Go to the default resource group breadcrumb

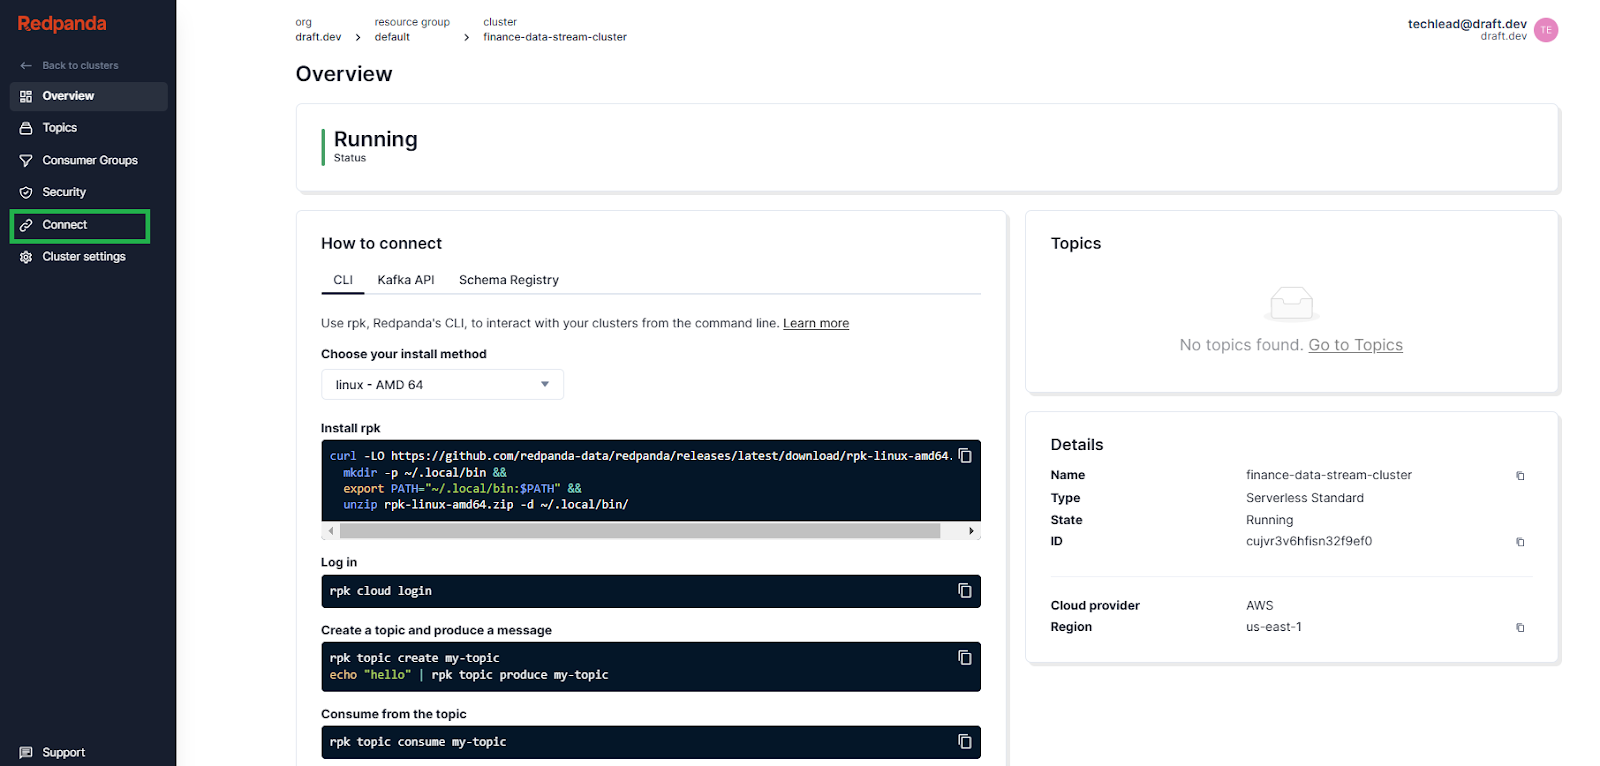click(x=392, y=37)
